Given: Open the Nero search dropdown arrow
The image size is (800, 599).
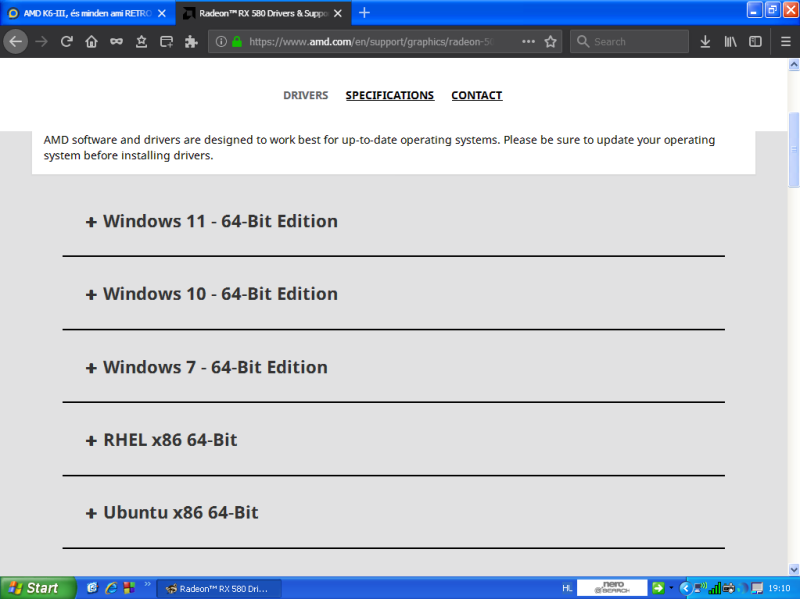Looking at the screenshot, I should point(671,588).
